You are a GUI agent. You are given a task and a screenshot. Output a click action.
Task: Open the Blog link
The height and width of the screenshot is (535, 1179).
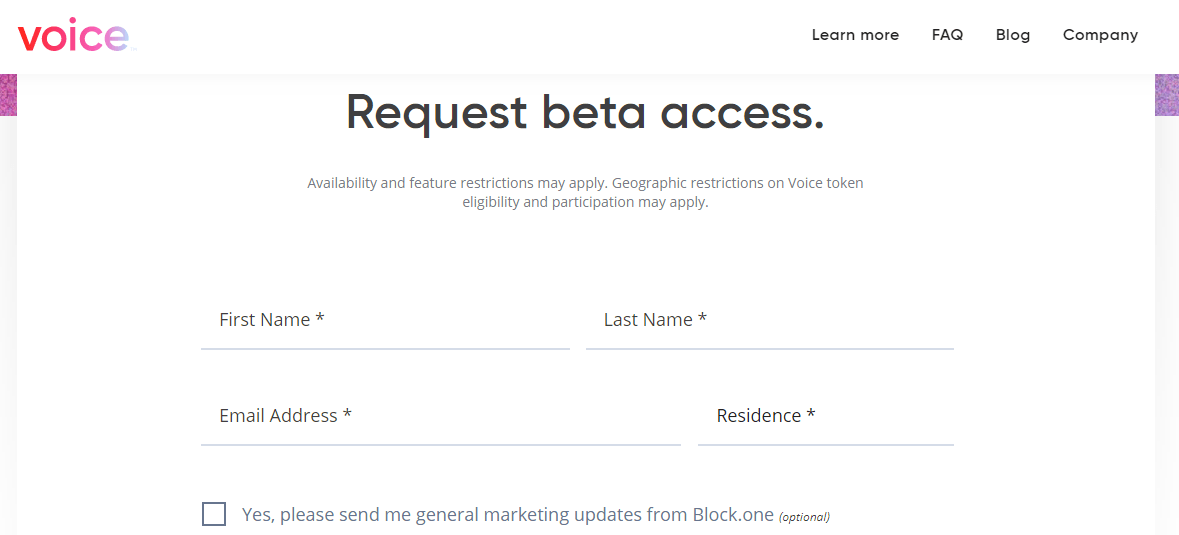pyautogui.click(x=1012, y=35)
